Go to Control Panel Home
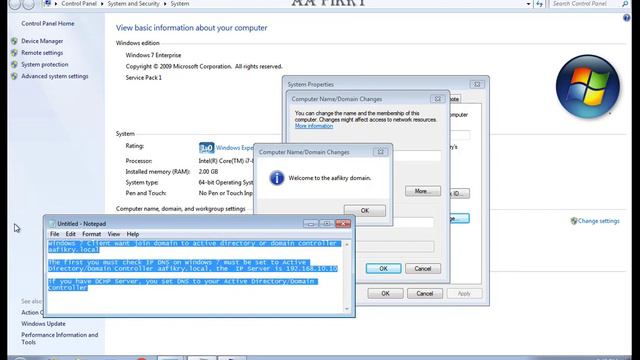 48,24
